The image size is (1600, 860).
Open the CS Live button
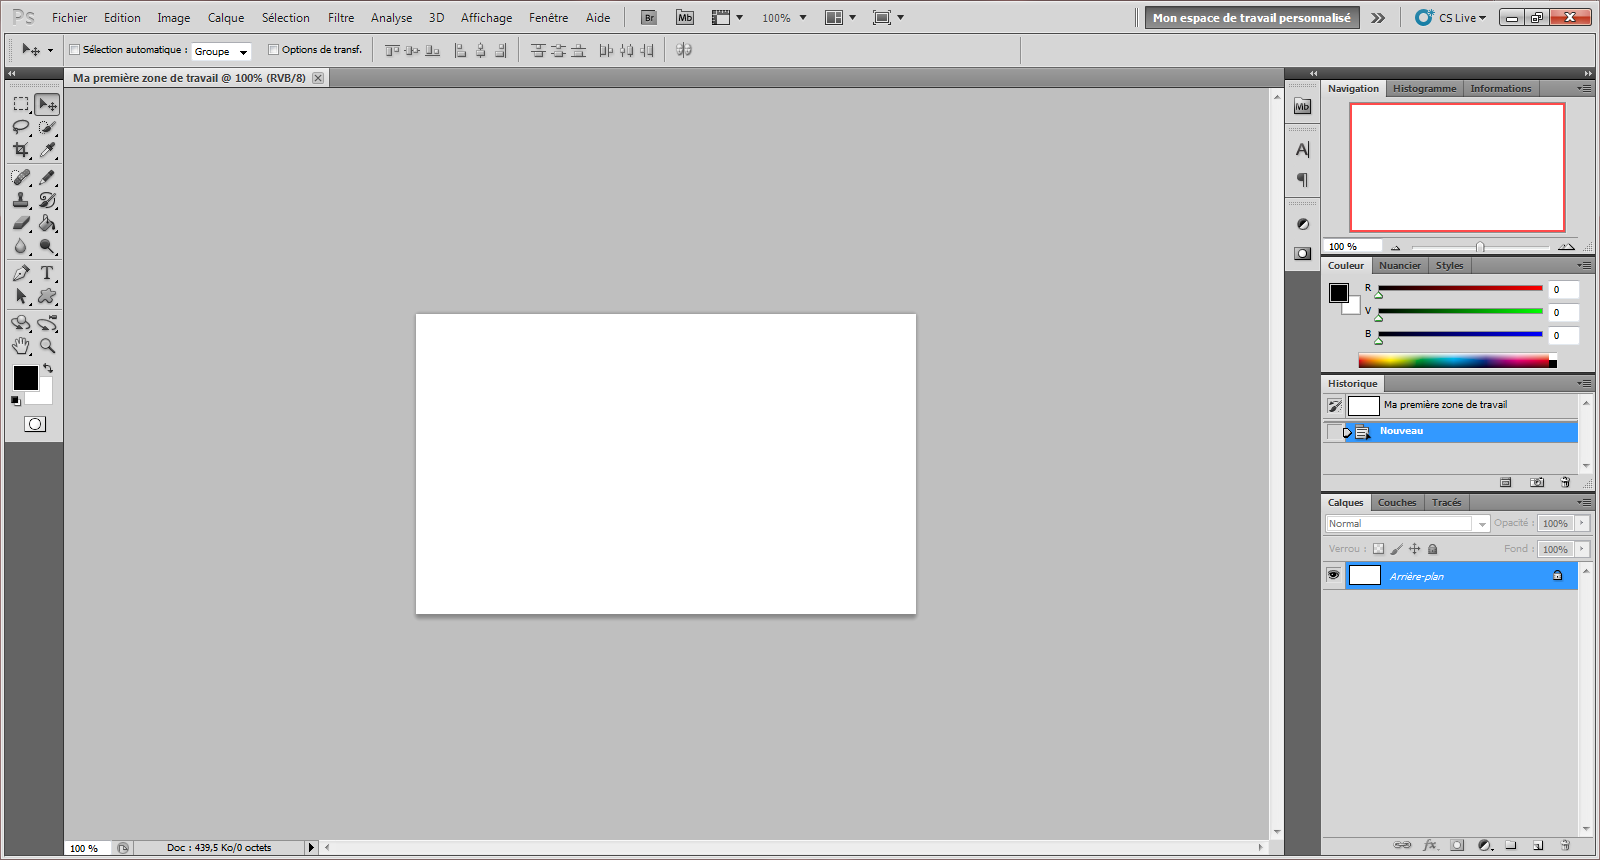click(1451, 18)
